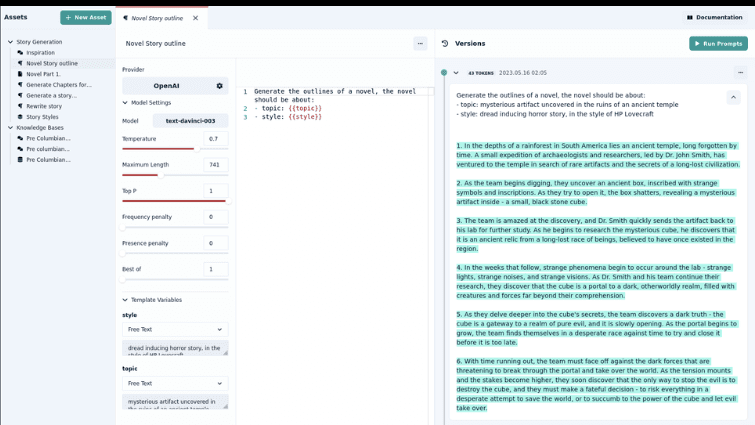The image size is (755, 425).
Task: Adjust the Temperature slider
Action: click(193, 149)
